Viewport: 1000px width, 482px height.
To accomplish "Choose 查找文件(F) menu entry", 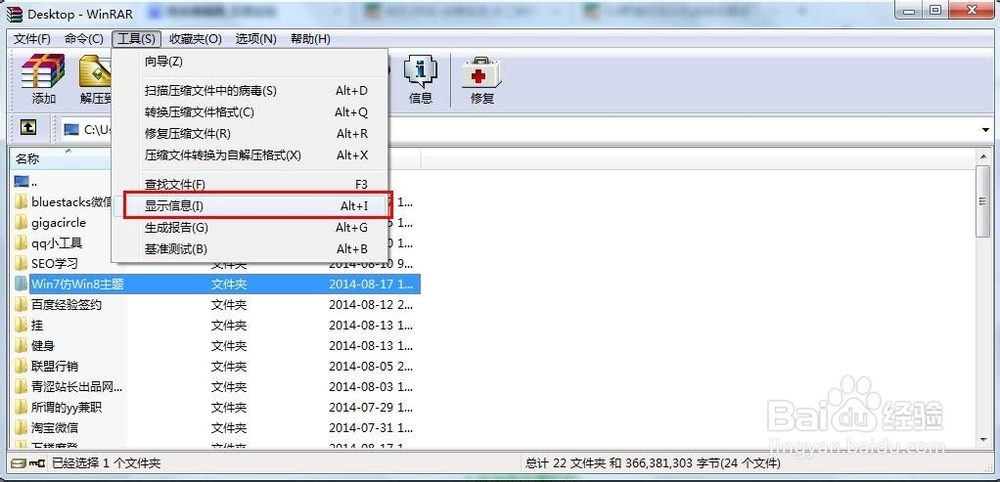I will pyautogui.click(x=250, y=185).
